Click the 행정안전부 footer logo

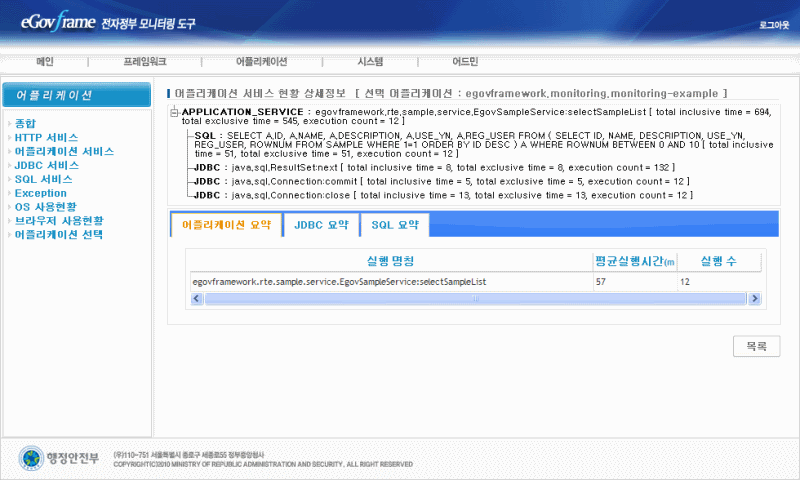[x=60, y=458]
